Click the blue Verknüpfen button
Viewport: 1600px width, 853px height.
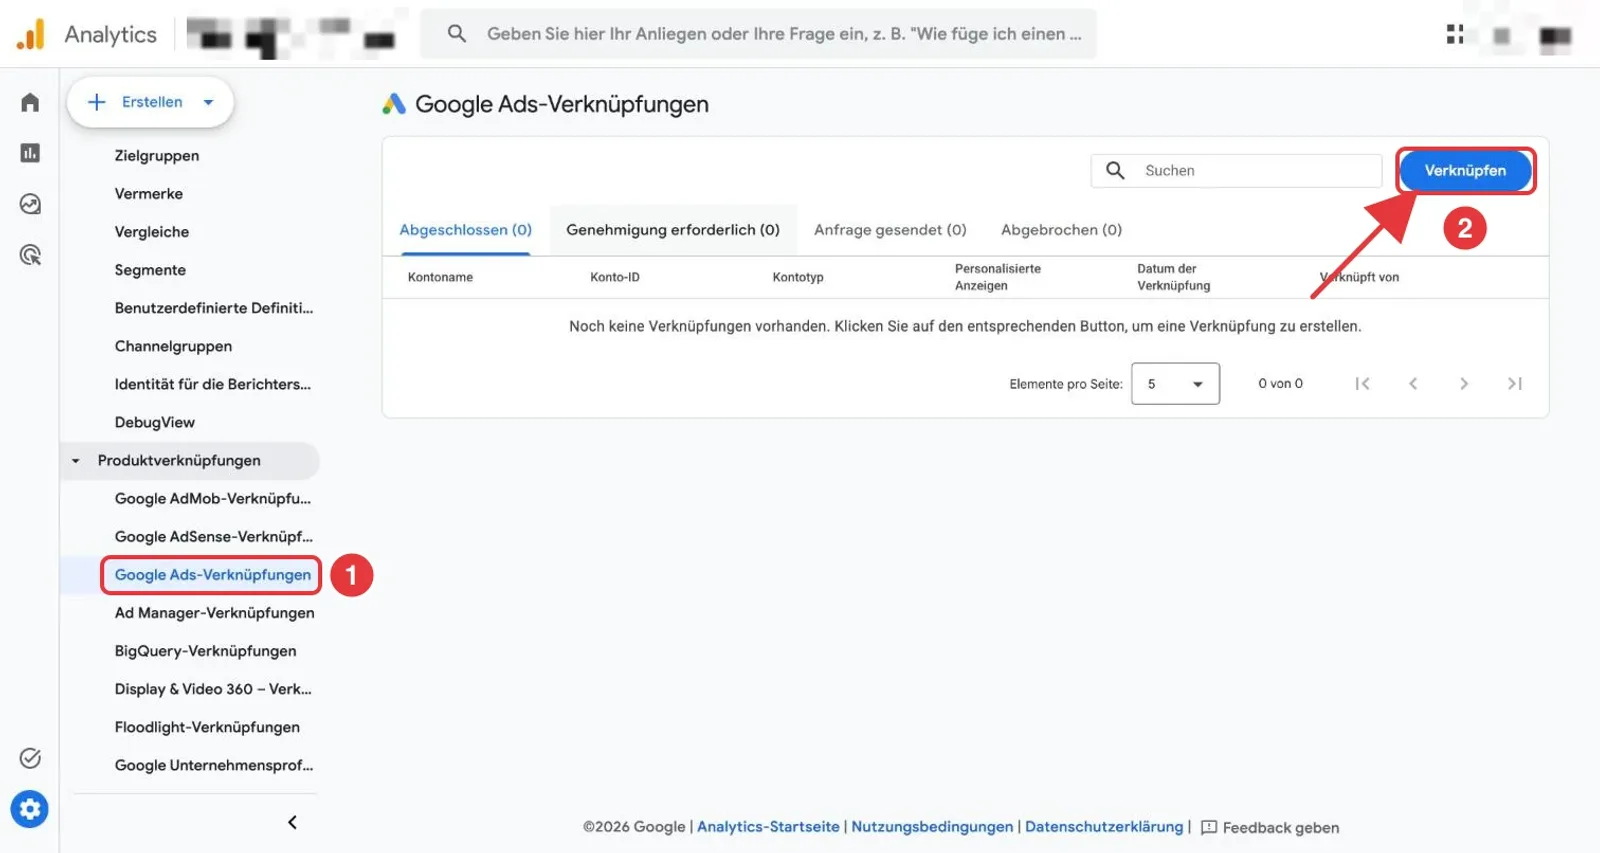tap(1465, 171)
